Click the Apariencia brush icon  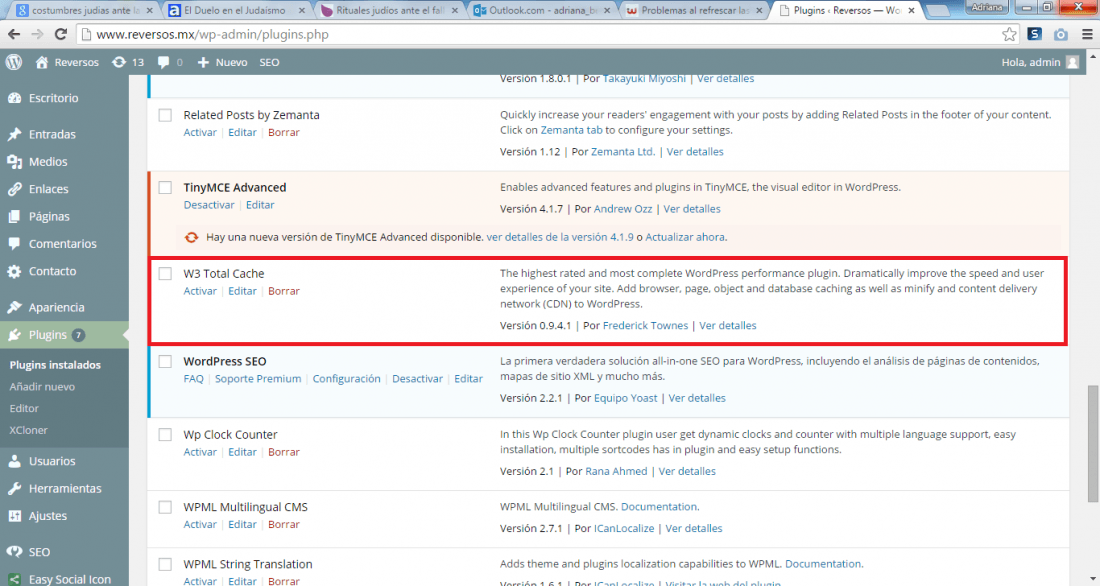15,307
